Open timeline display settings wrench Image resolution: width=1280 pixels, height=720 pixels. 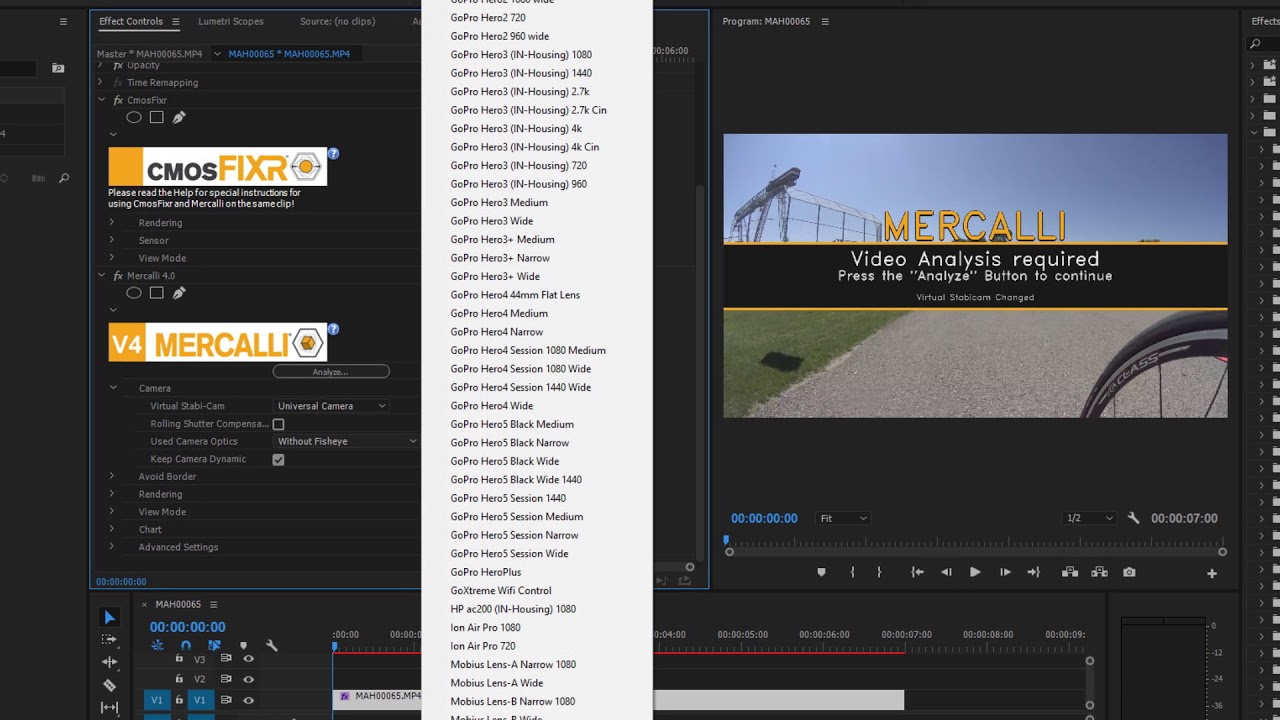tap(271, 646)
